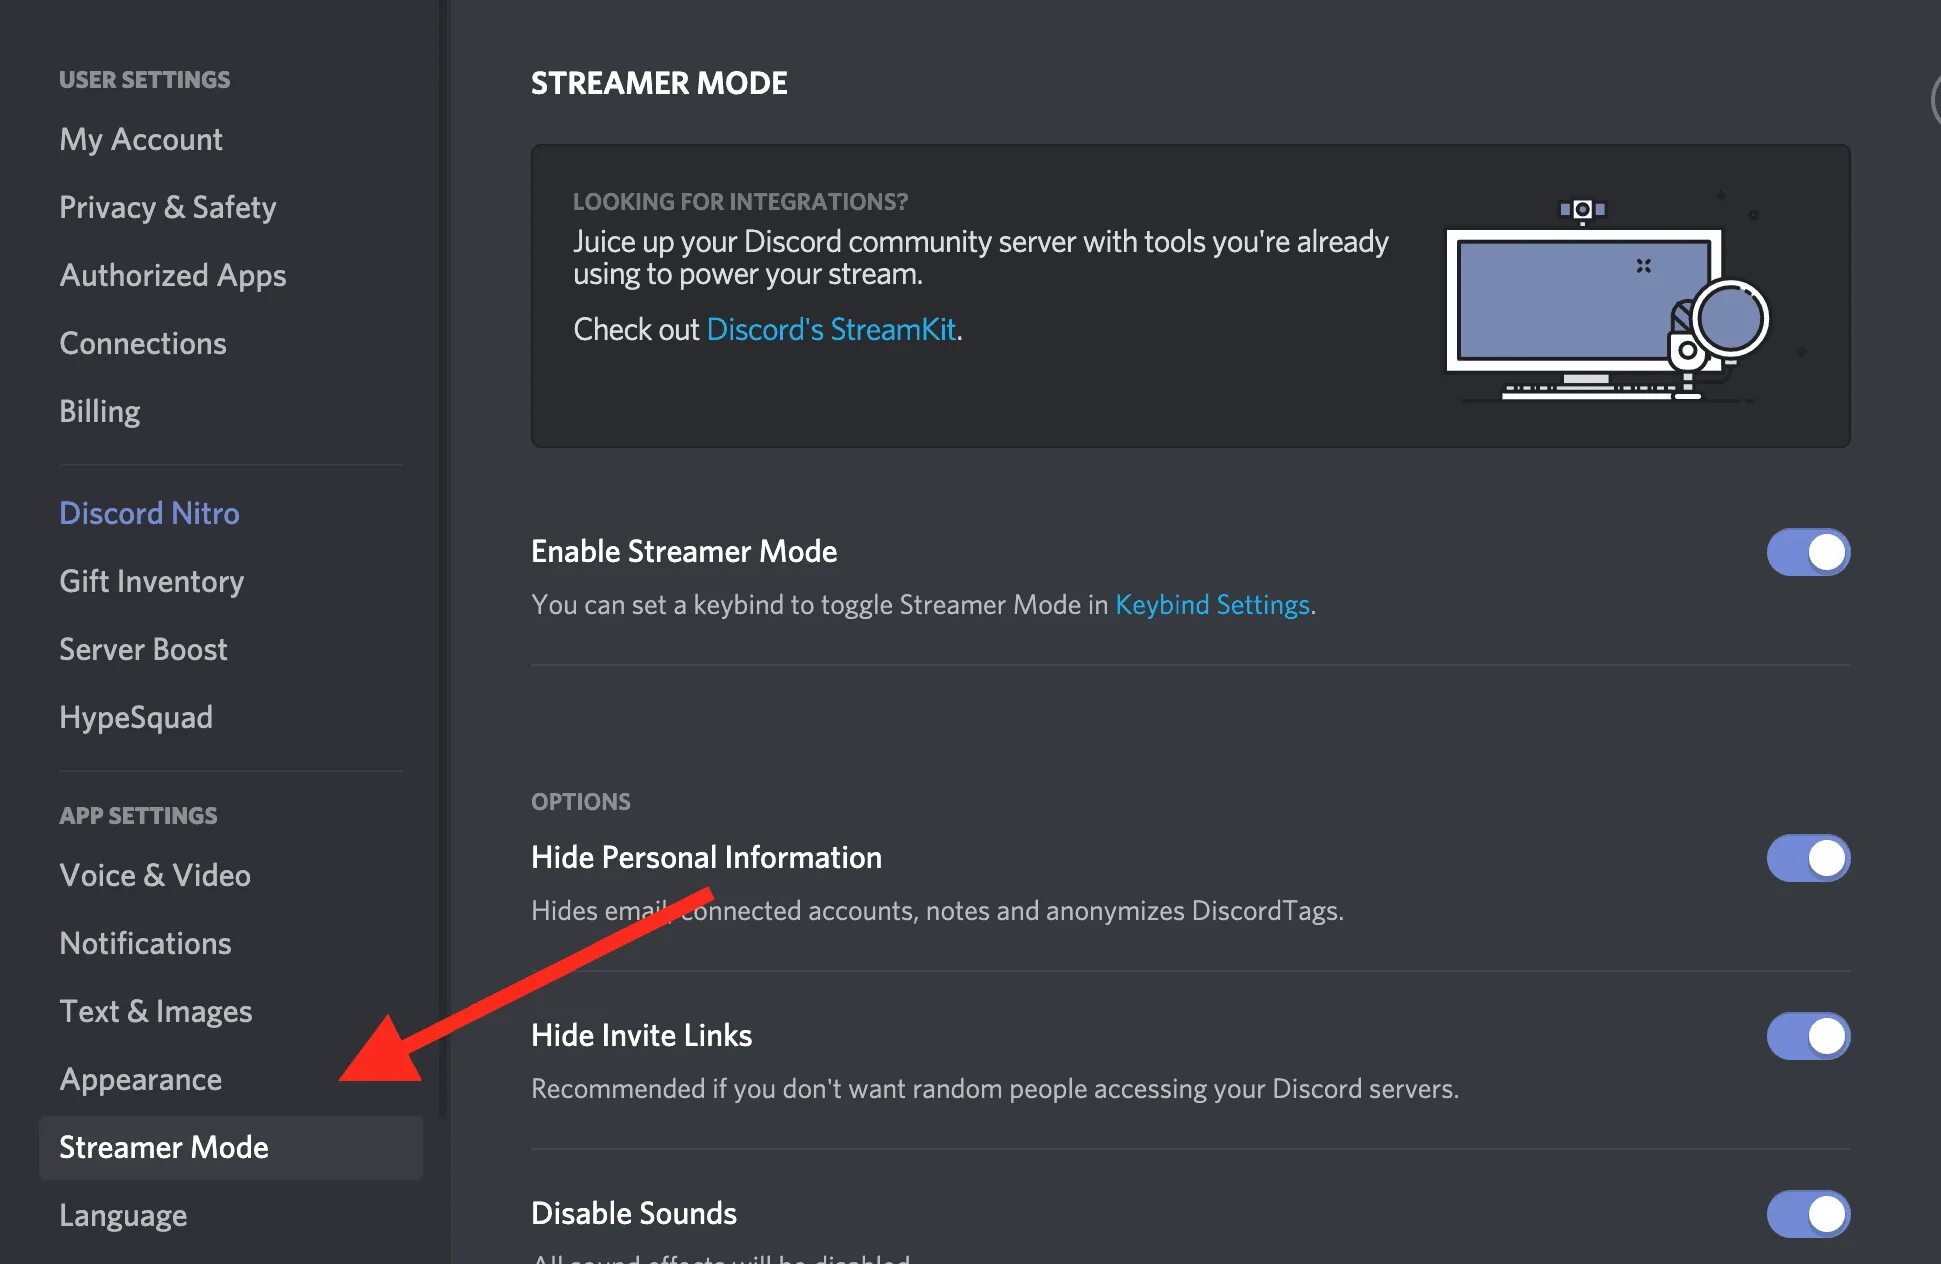Click the Hide Personal Information title
Viewport: 1941px width, 1264px height.
point(706,857)
